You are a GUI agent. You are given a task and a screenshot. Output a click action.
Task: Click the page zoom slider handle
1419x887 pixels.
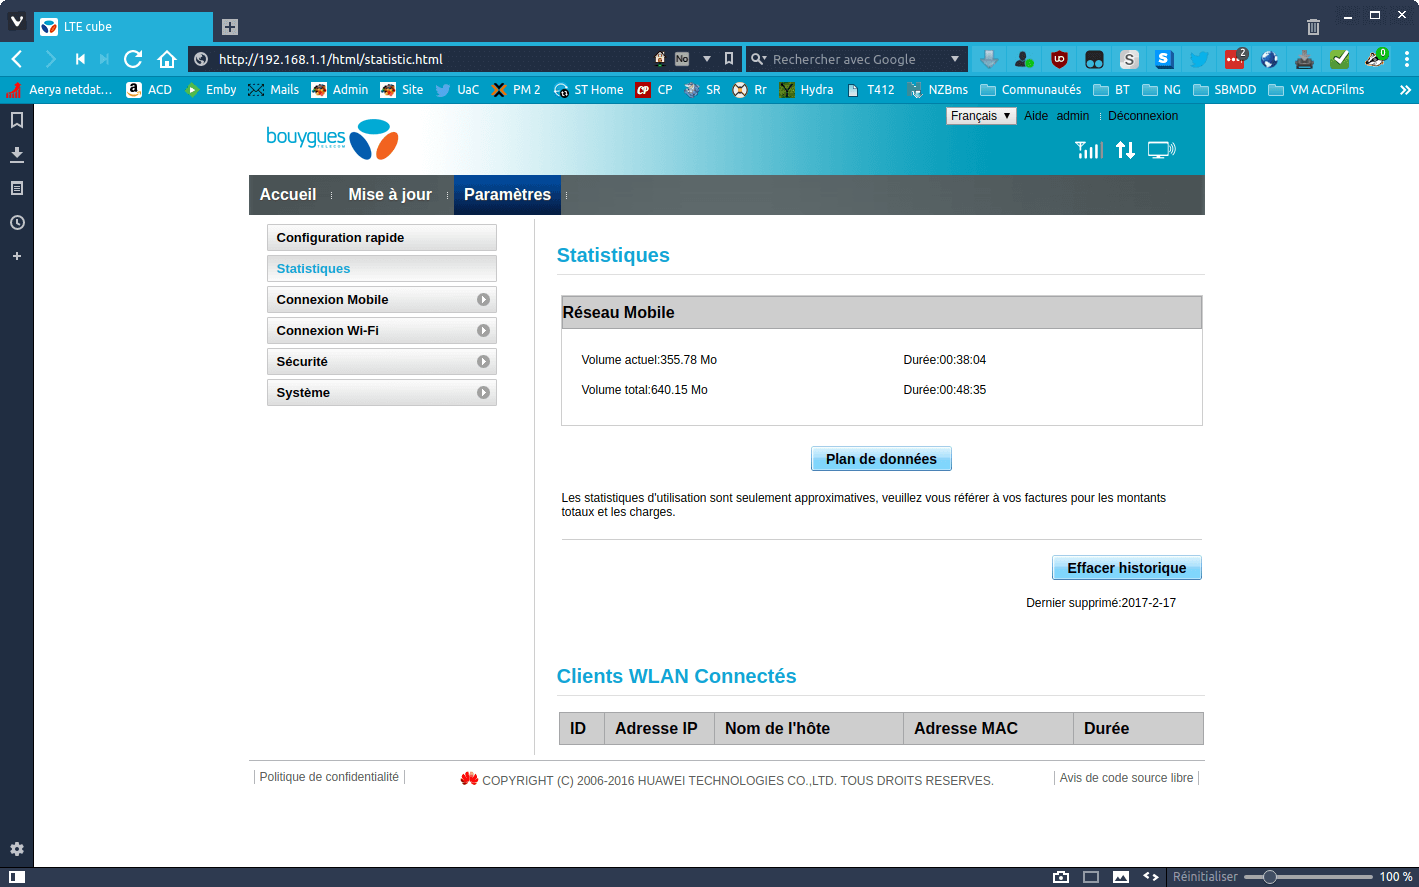coord(1270,877)
